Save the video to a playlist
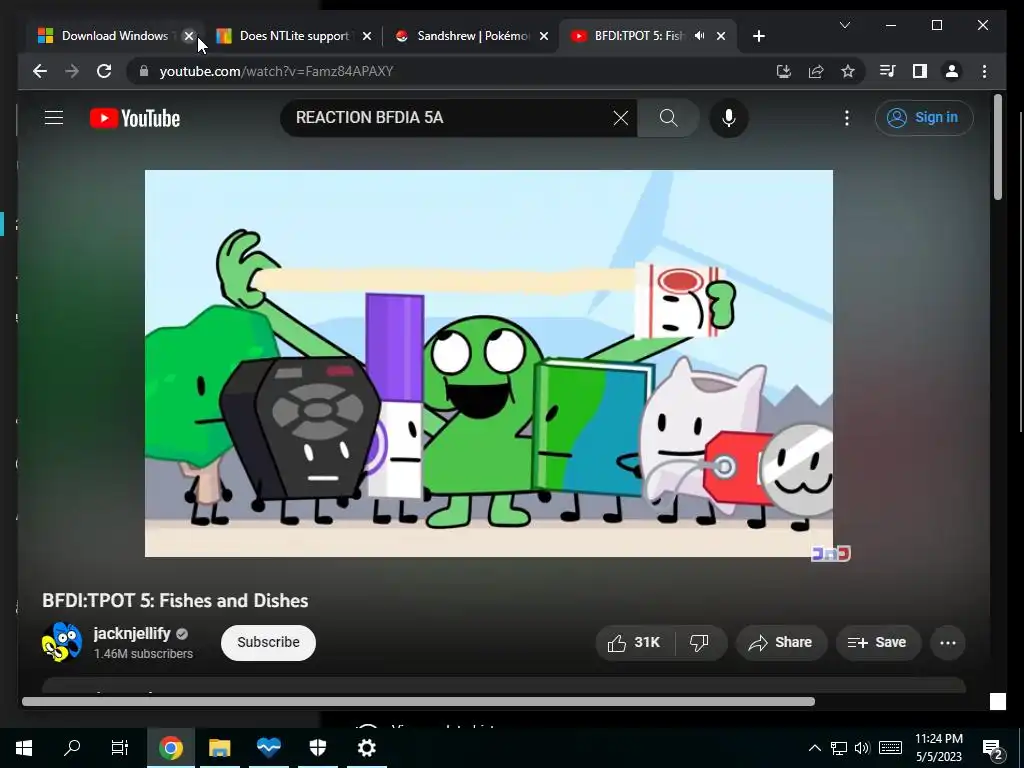The height and width of the screenshot is (768, 1024). [878, 643]
